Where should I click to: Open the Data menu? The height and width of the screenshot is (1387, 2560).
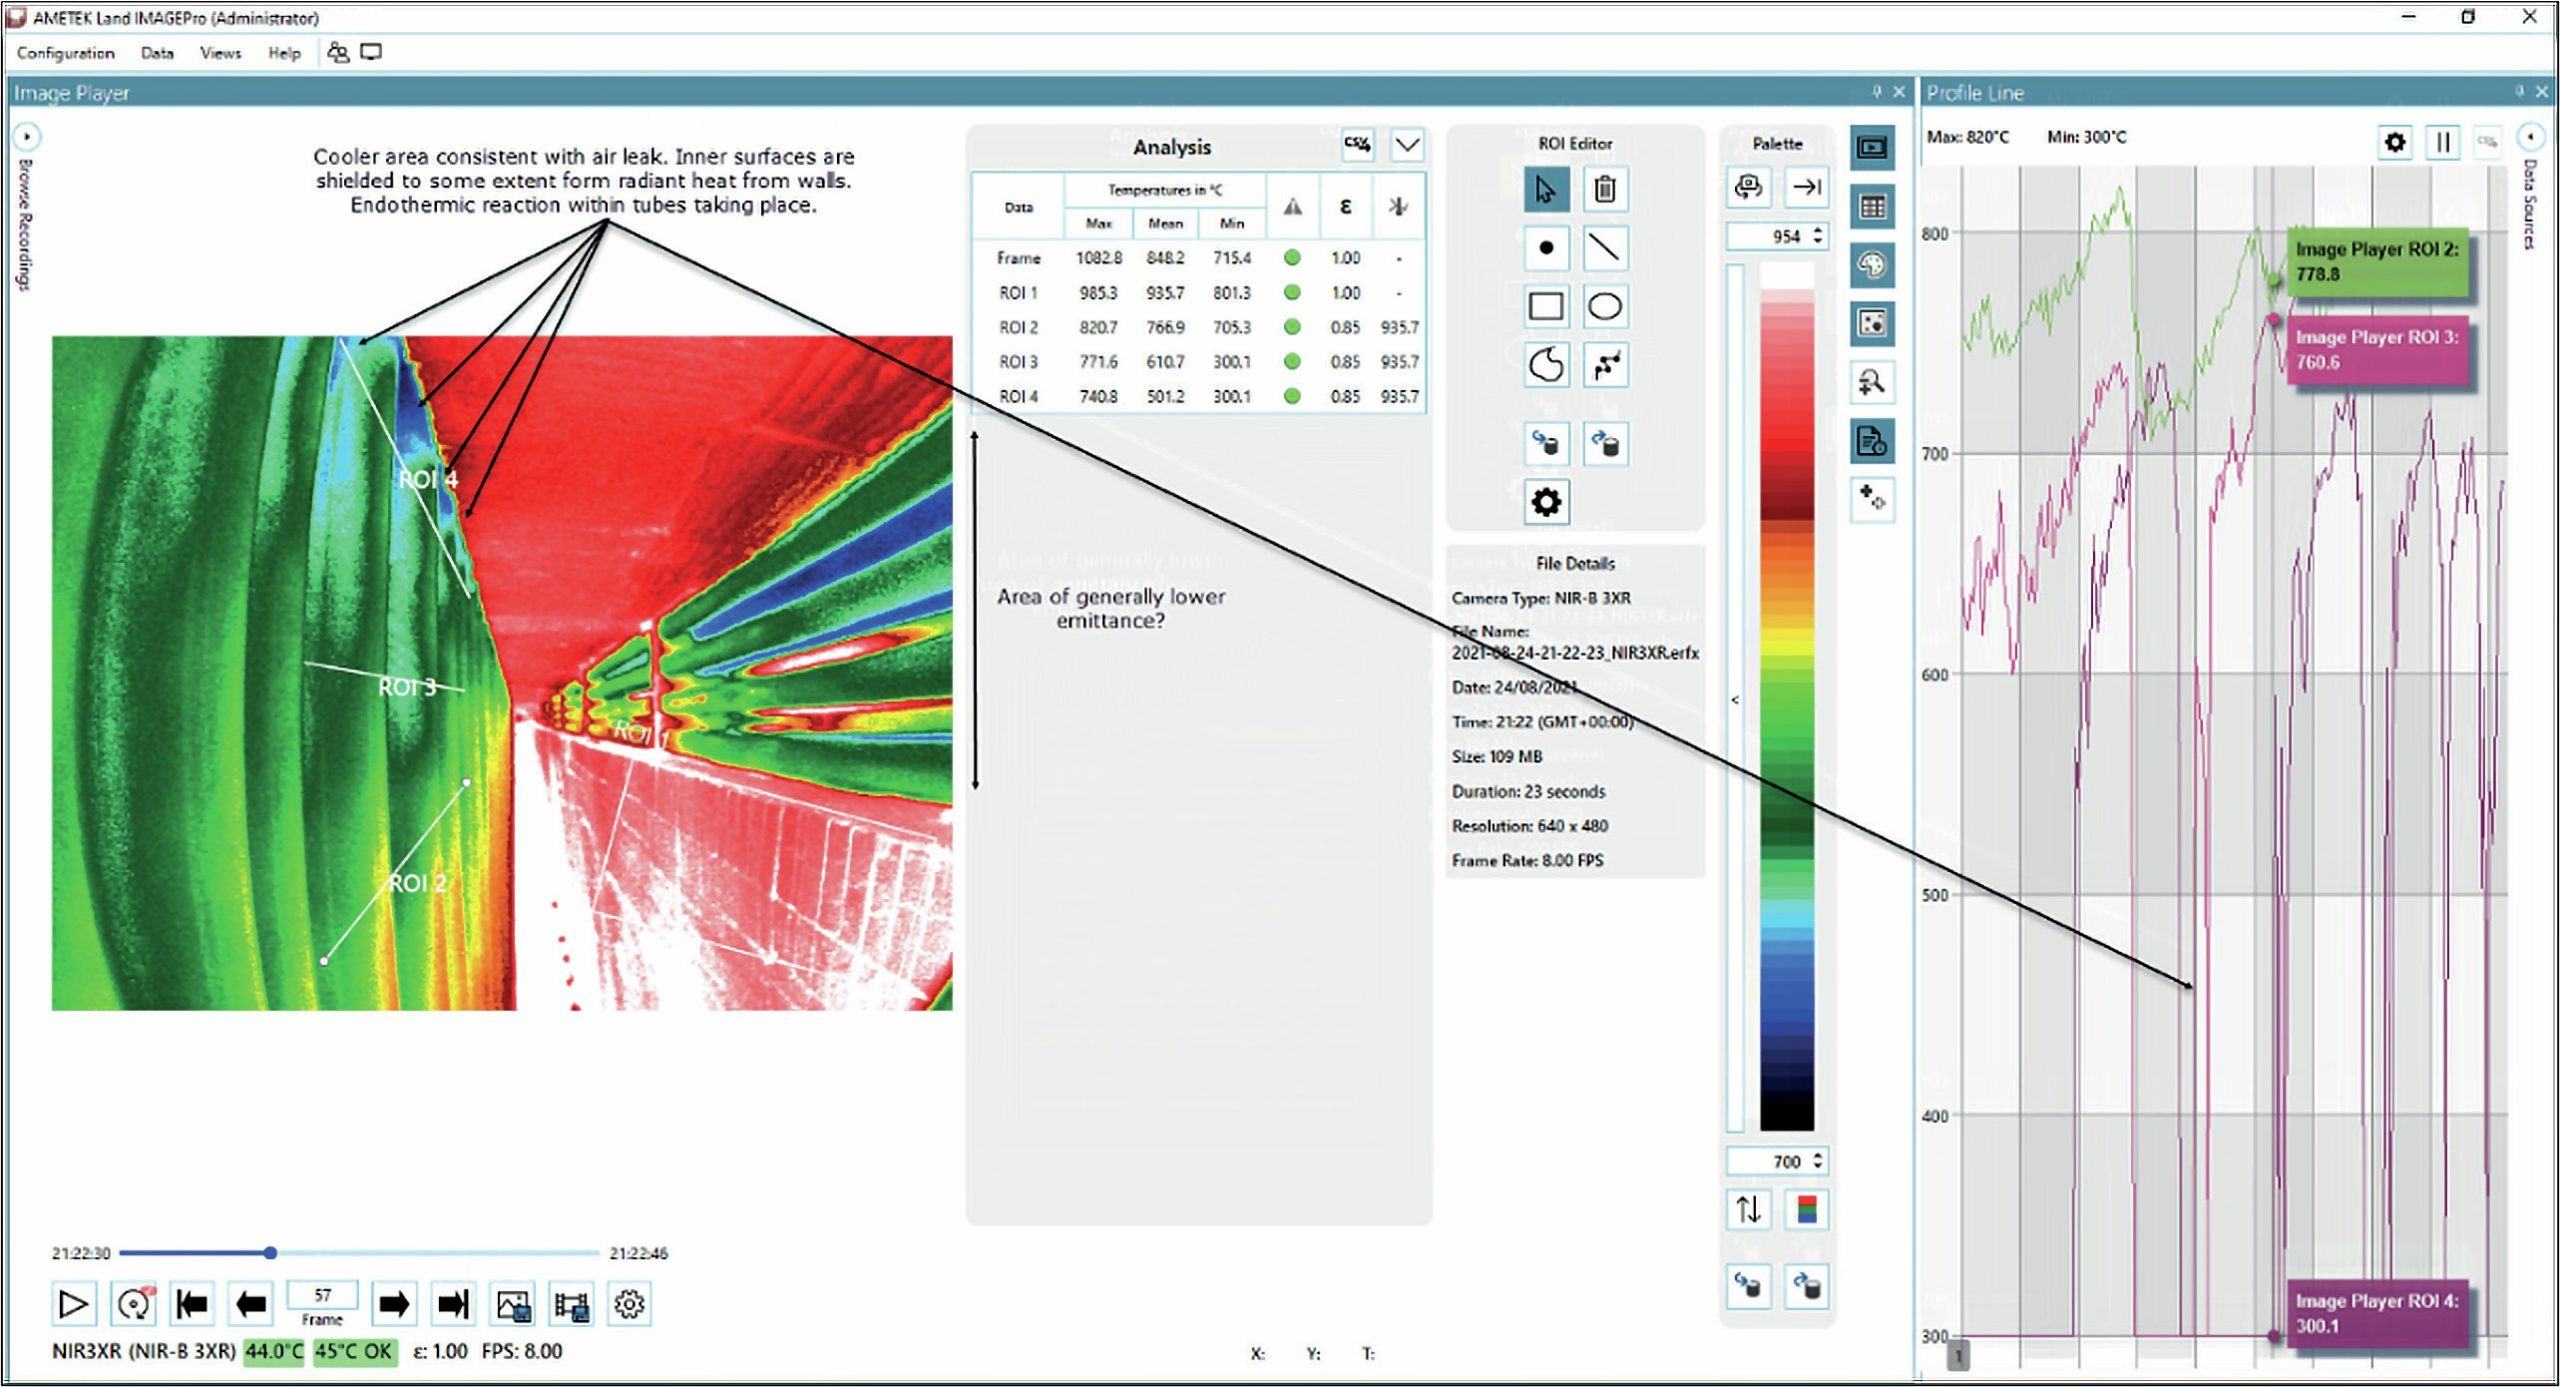tap(157, 53)
